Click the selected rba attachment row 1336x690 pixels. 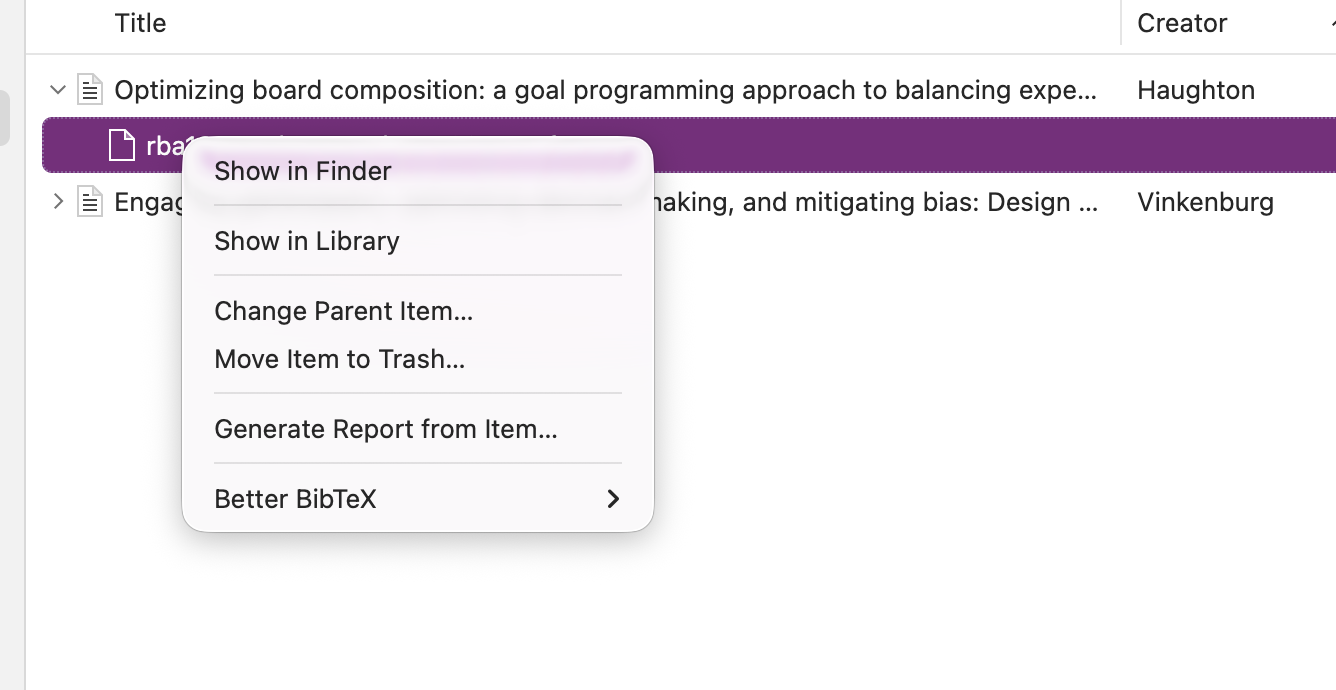(689, 146)
